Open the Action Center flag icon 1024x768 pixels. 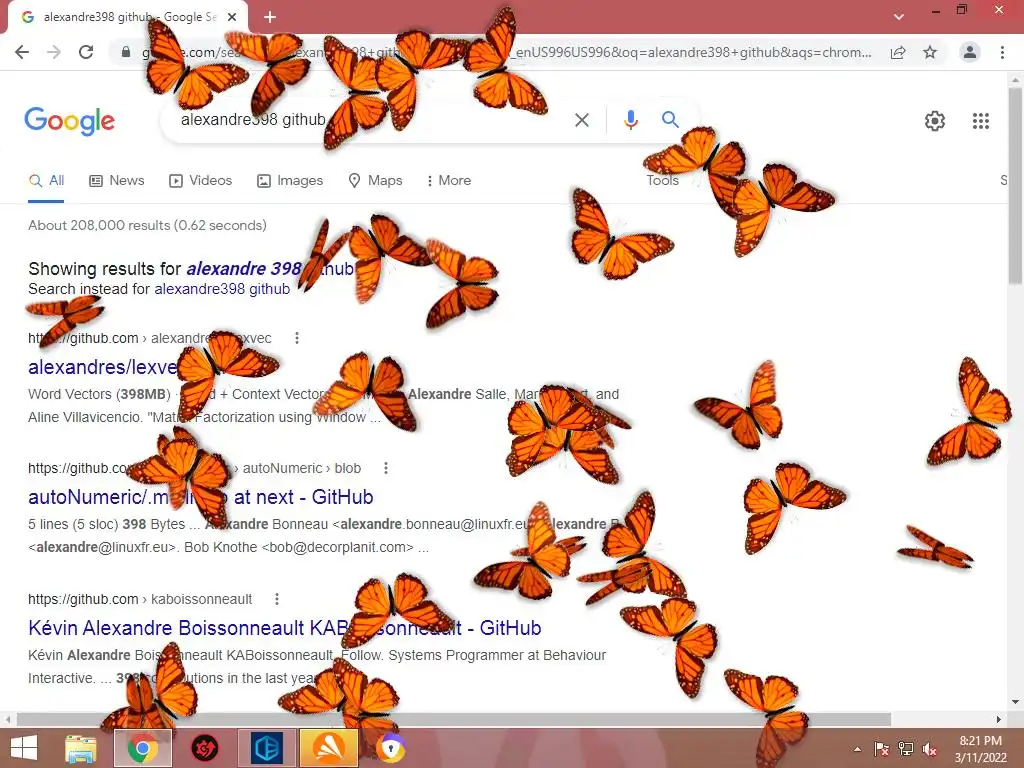pos(882,749)
